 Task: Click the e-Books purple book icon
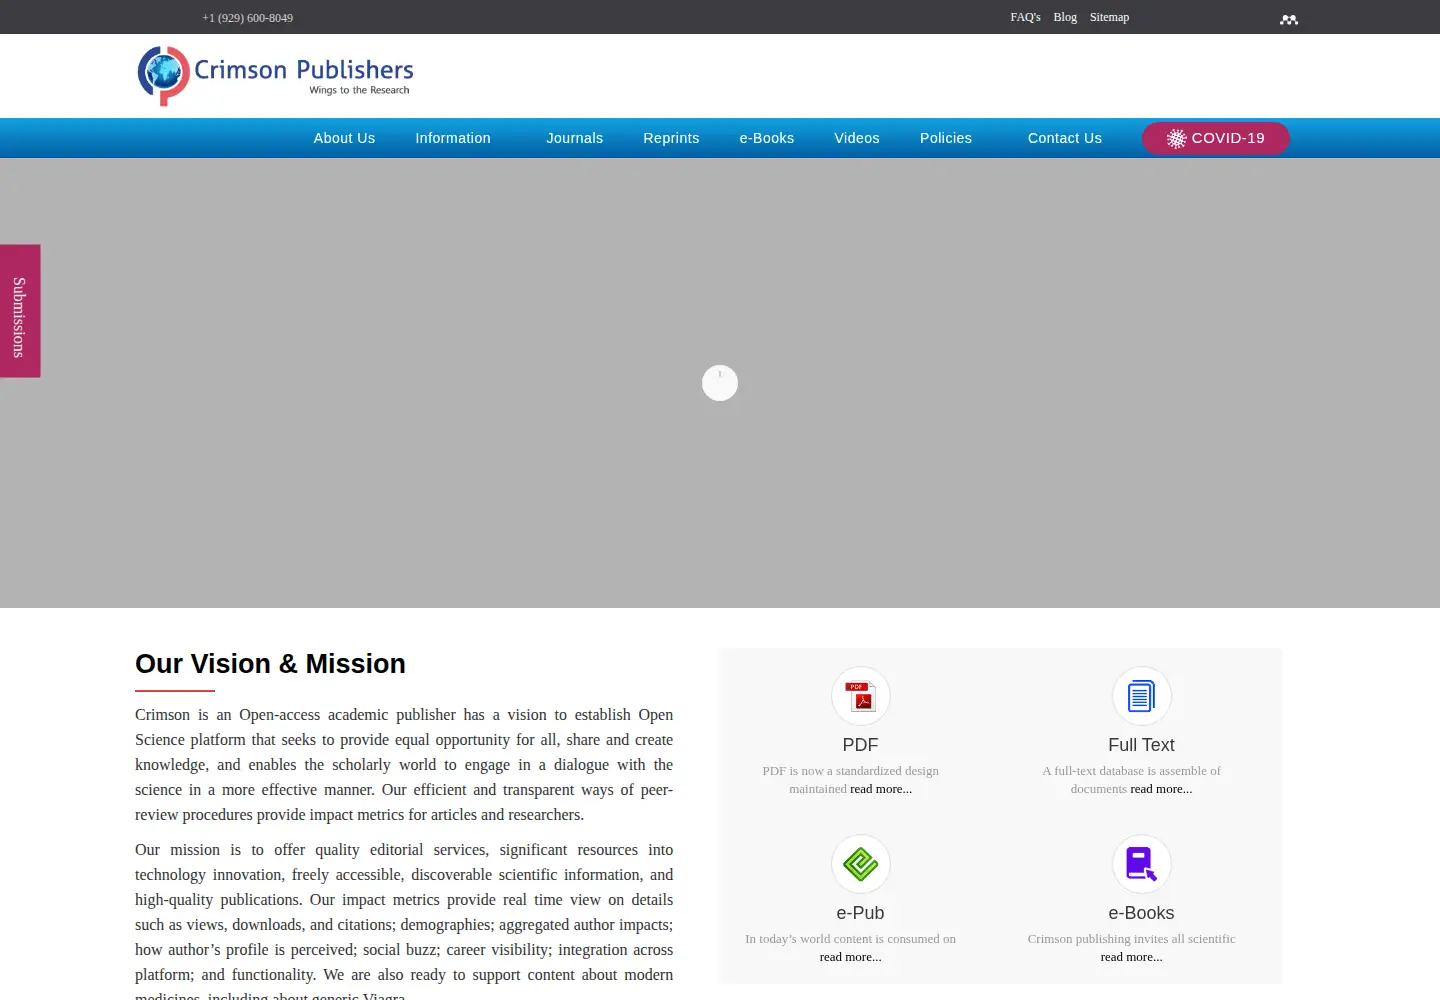(1141, 864)
